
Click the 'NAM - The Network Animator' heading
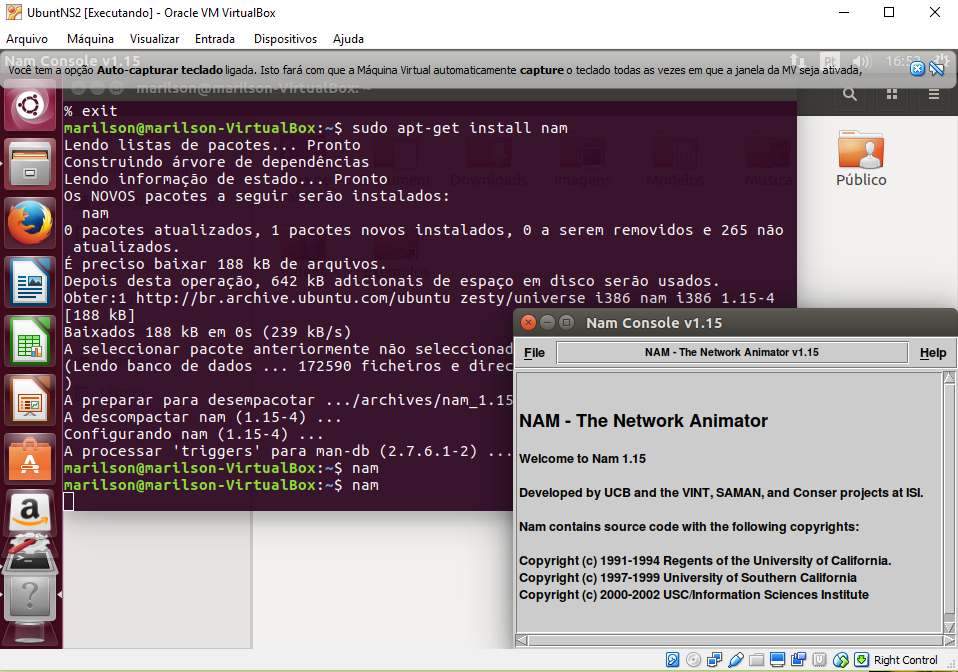click(643, 421)
